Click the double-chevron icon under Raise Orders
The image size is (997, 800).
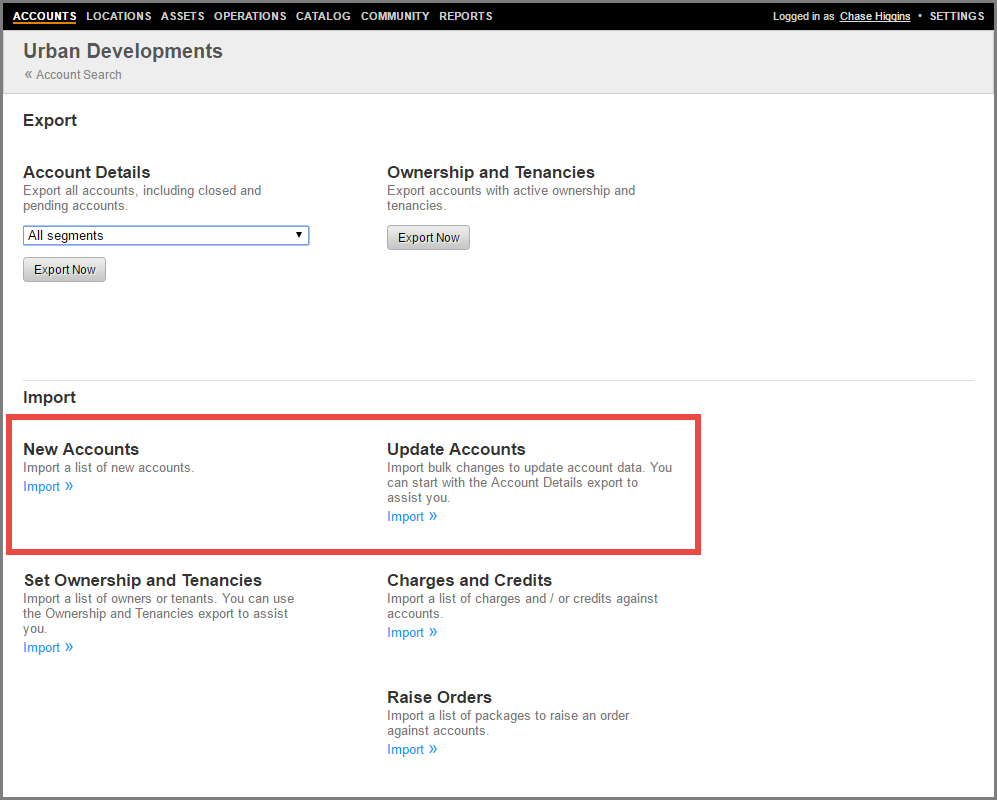point(433,749)
